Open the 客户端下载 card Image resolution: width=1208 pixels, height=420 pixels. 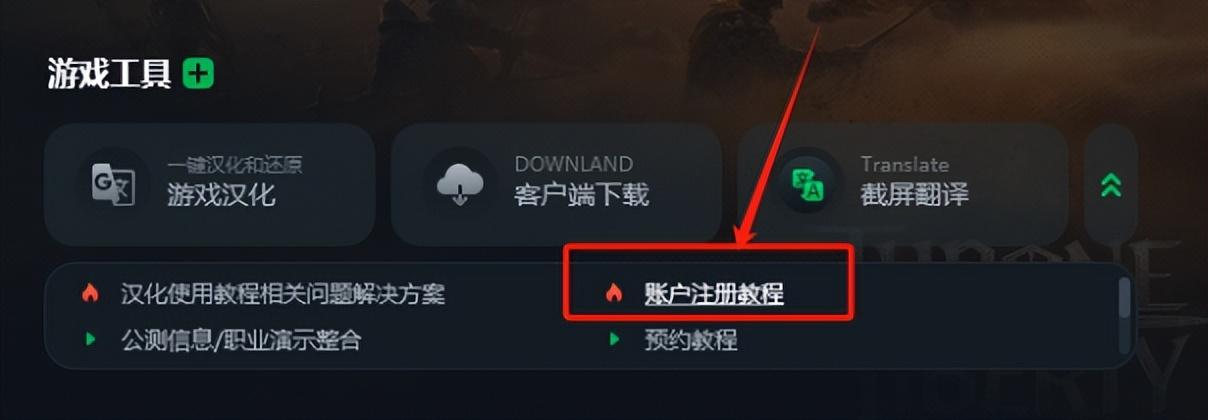pos(556,184)
